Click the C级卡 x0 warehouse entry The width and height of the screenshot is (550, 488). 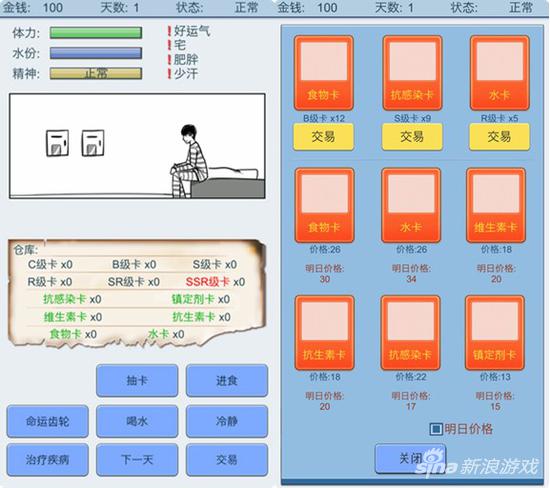click(50, 264)
